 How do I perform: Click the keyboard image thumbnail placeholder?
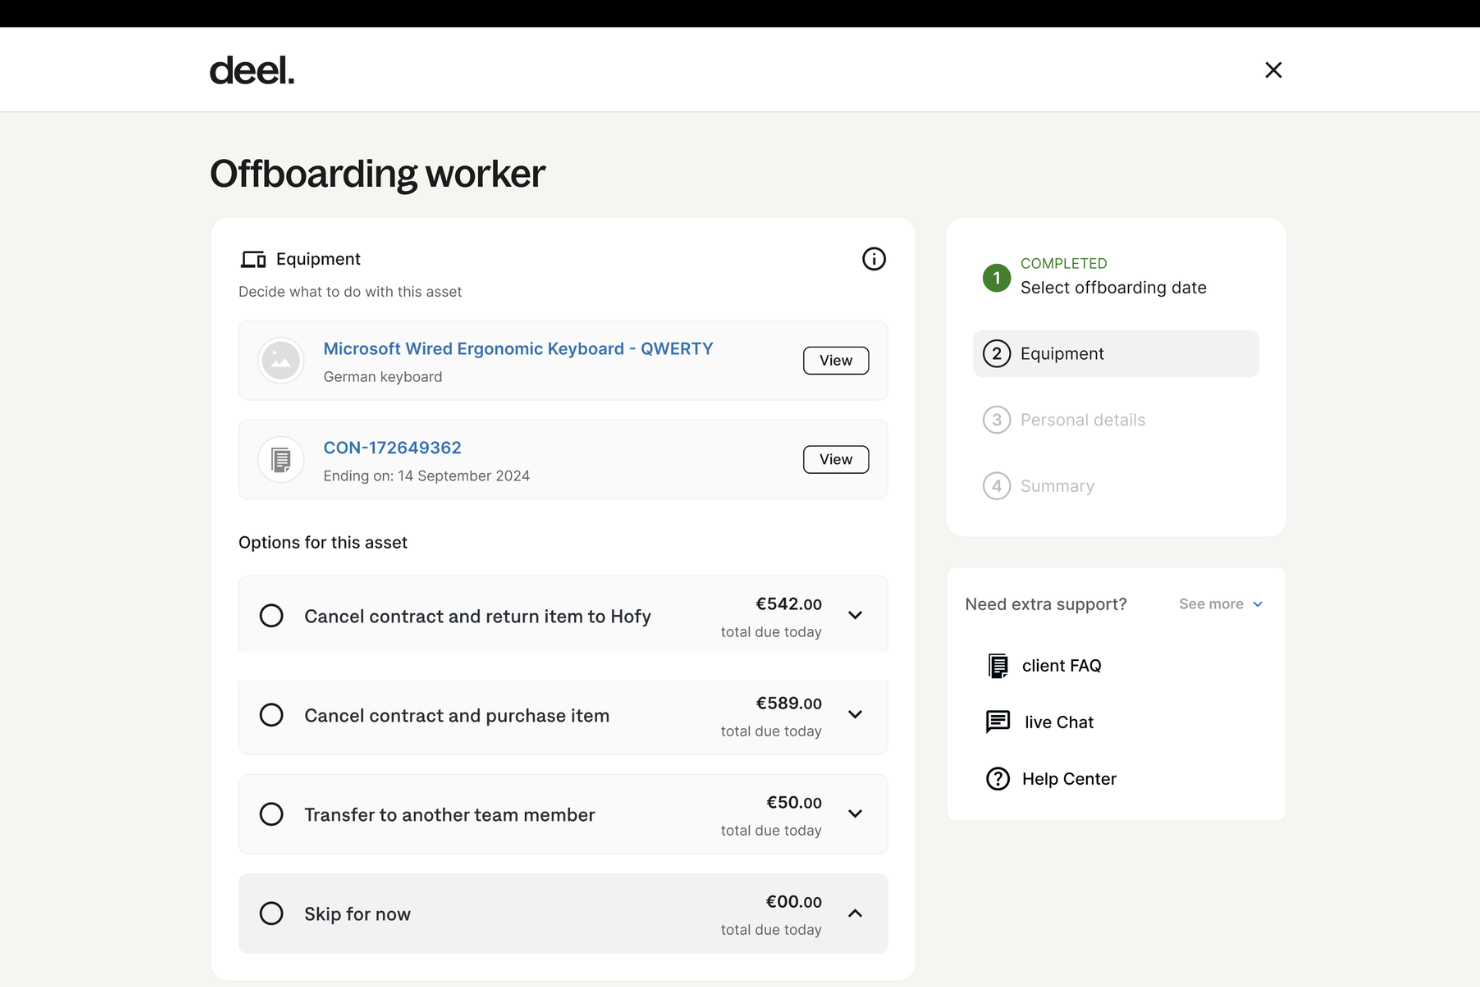280,360
